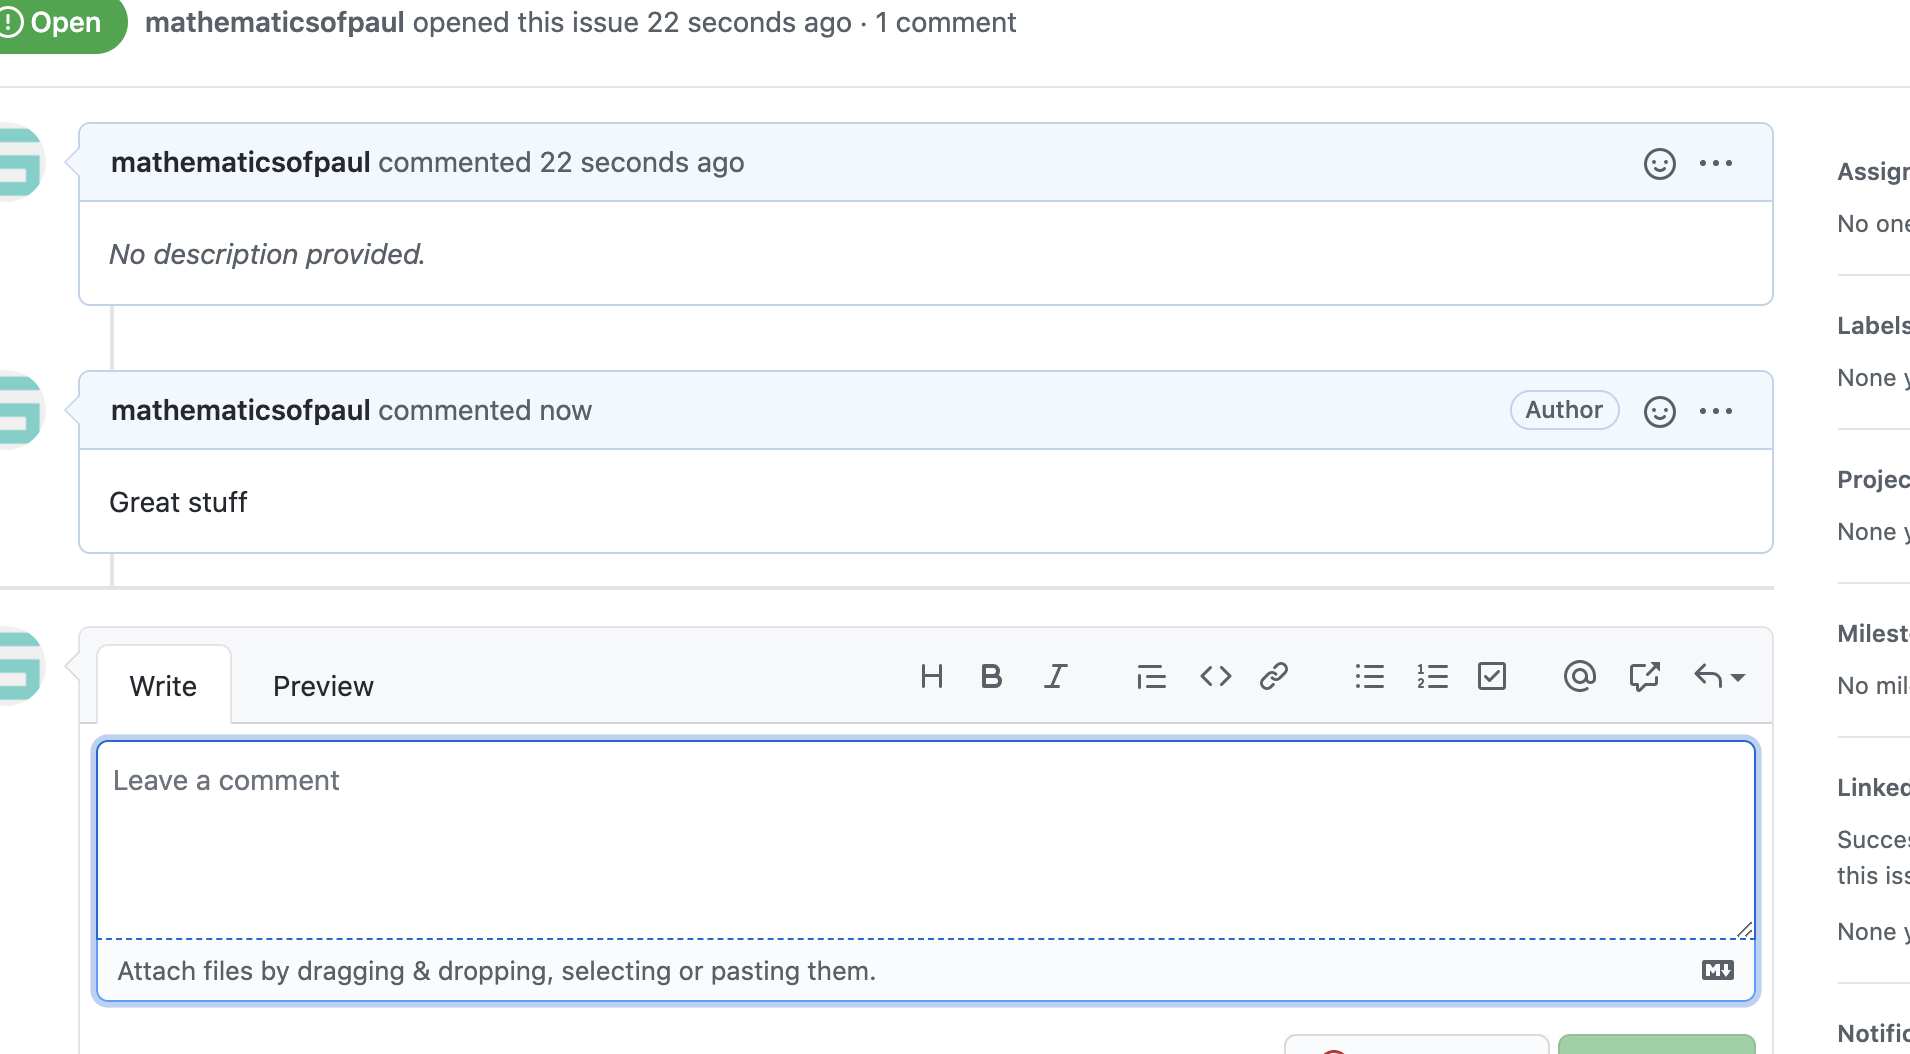Apply bold formatting in comment toolbar
This screenshot has width=1910, height=1054.
(x=990, y=676)
